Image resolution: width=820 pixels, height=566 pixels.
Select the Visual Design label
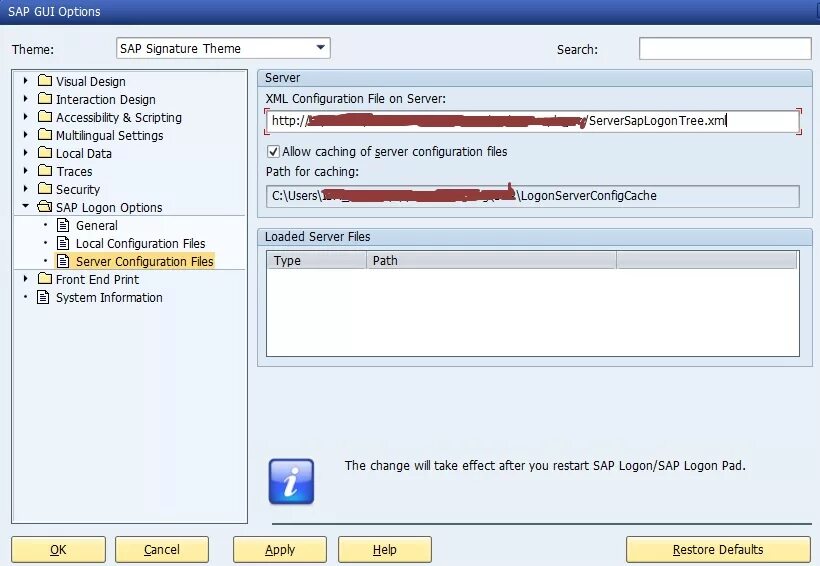click(90, 82)
